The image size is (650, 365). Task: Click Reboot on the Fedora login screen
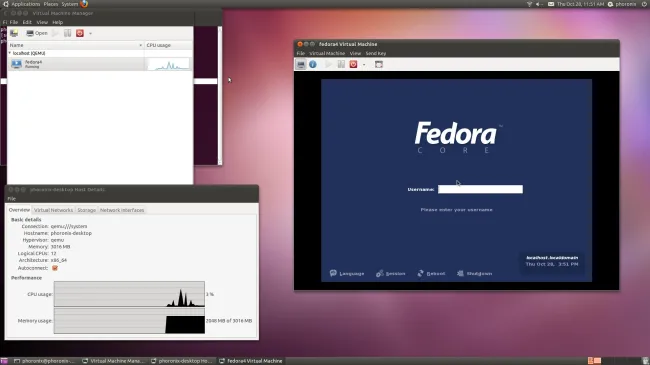click(x=431, y=273)
